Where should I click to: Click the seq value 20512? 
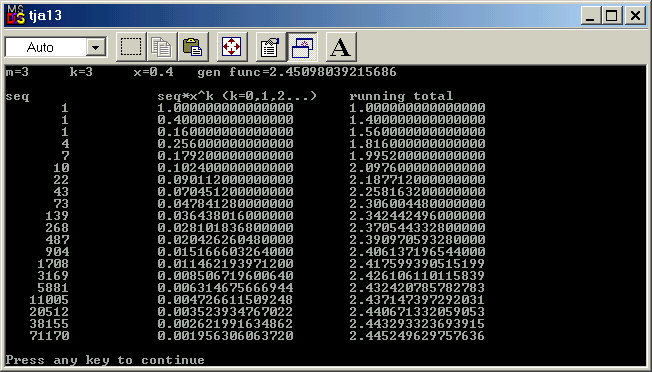(49, 312)
